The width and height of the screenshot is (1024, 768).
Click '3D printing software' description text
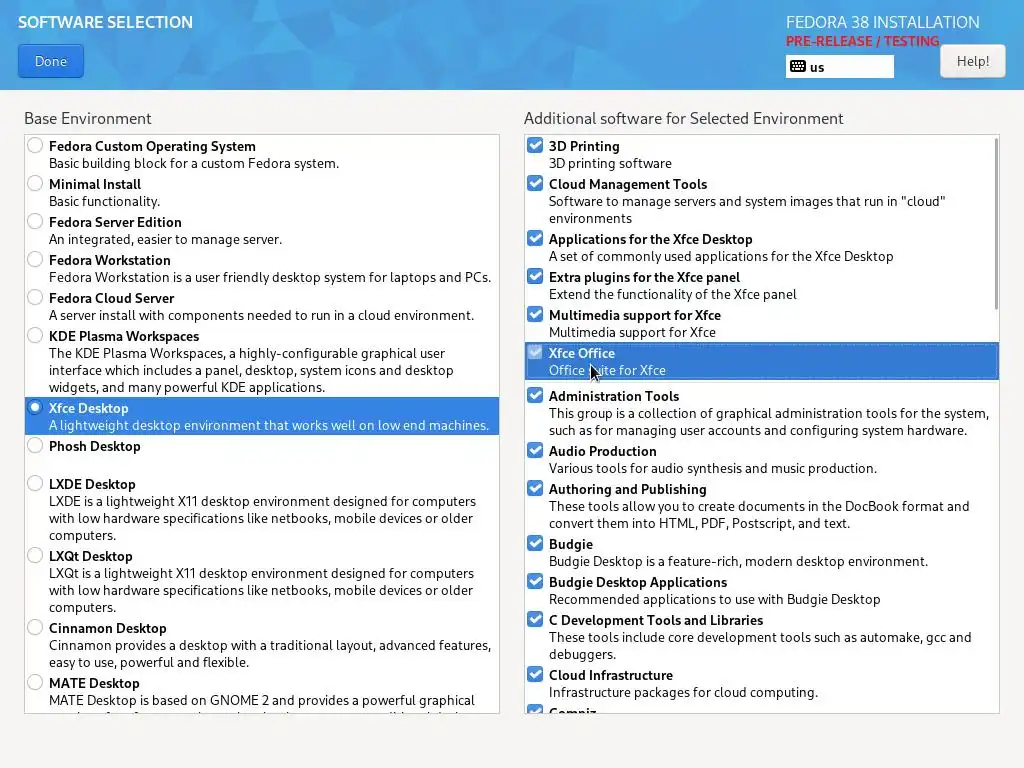tap(610, 163)
